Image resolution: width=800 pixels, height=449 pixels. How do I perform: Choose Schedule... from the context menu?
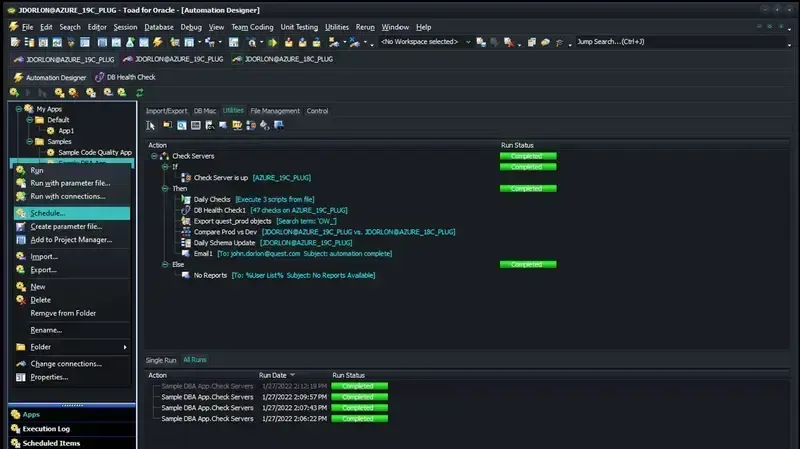(x=72, y=213)
